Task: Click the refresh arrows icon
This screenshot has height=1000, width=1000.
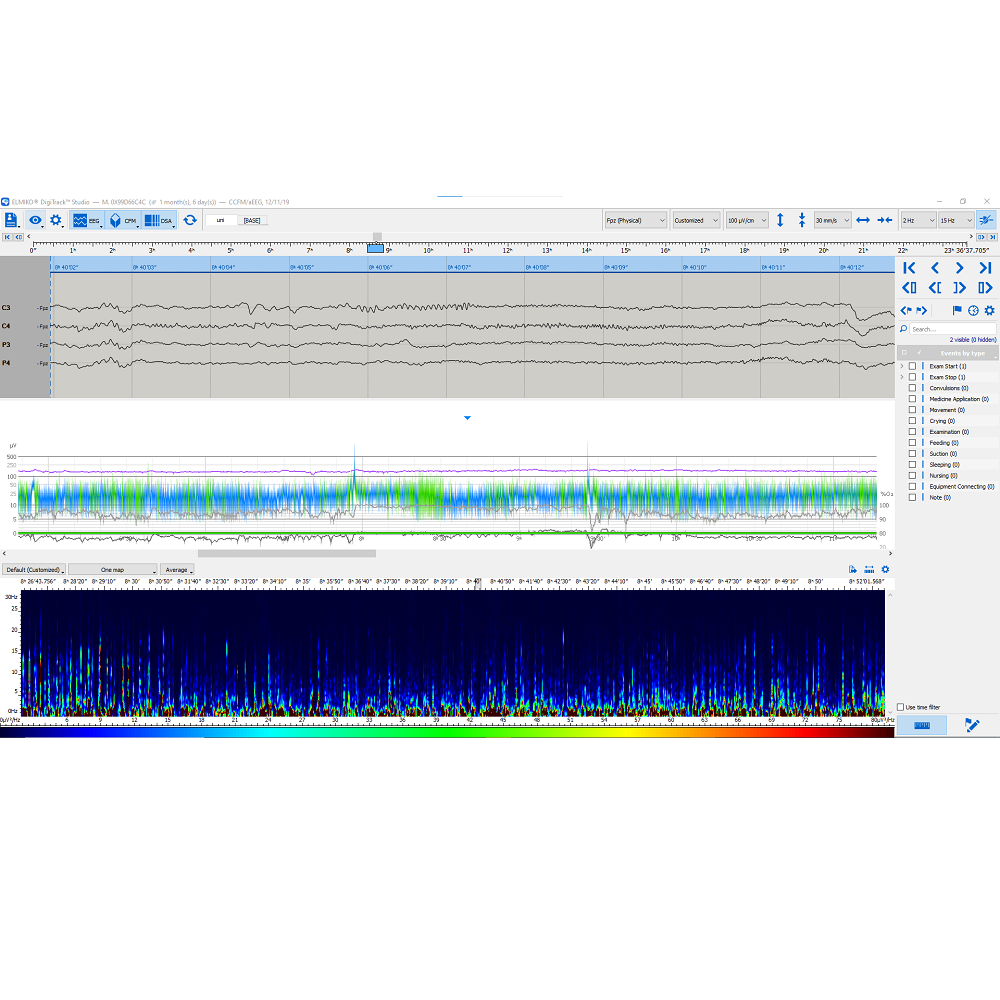Action: pyautogui.click(x=190, y=220)
